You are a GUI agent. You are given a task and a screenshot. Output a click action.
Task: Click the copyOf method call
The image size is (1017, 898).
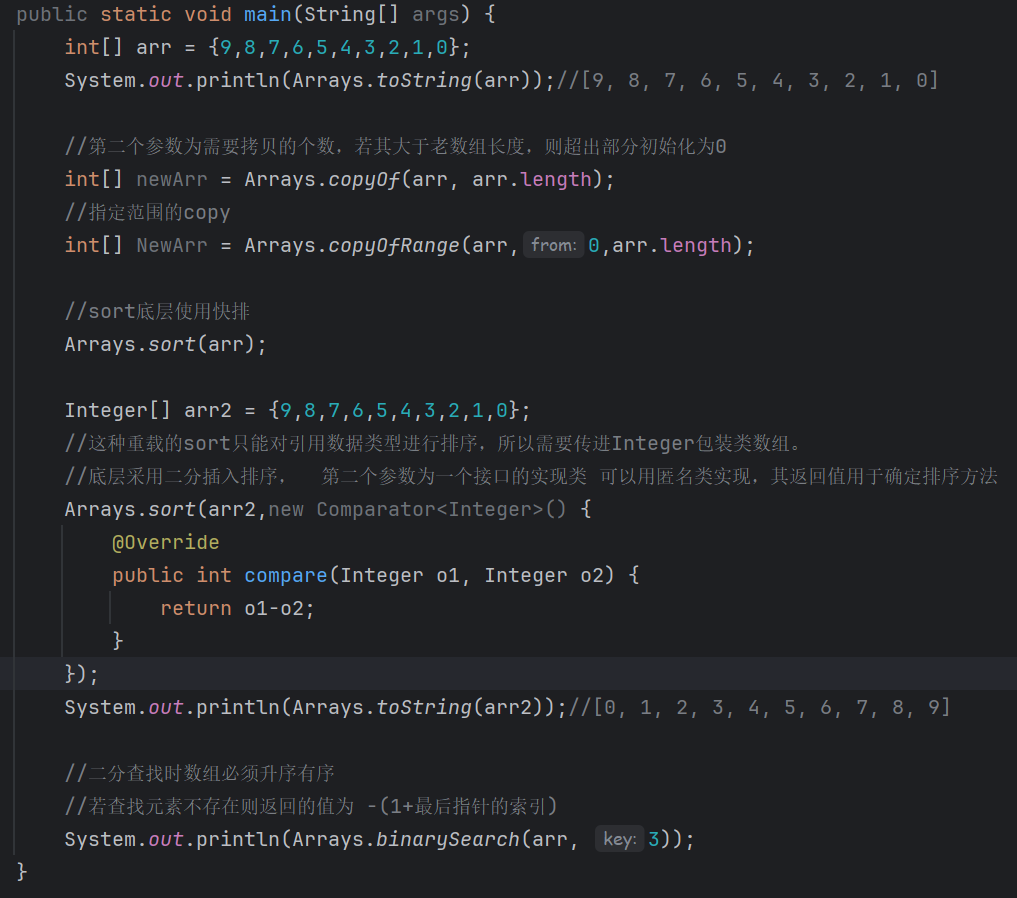point(363,180)
